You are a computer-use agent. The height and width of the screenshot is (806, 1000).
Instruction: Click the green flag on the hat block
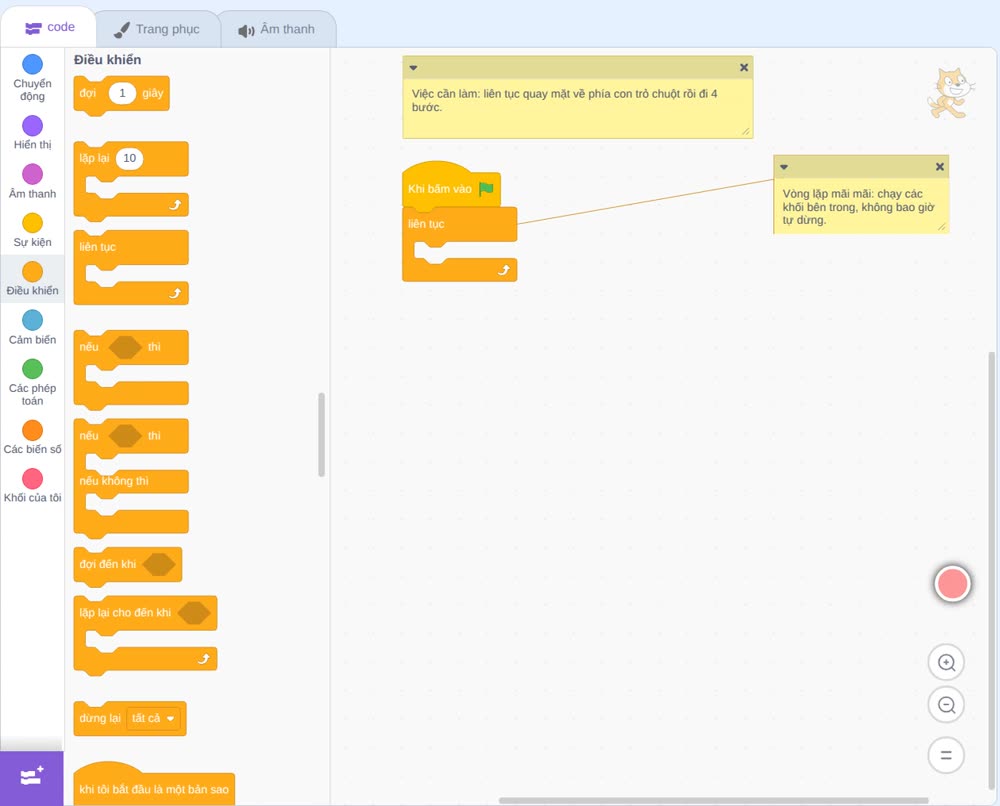pyautogui.click(x=487, y=189)
